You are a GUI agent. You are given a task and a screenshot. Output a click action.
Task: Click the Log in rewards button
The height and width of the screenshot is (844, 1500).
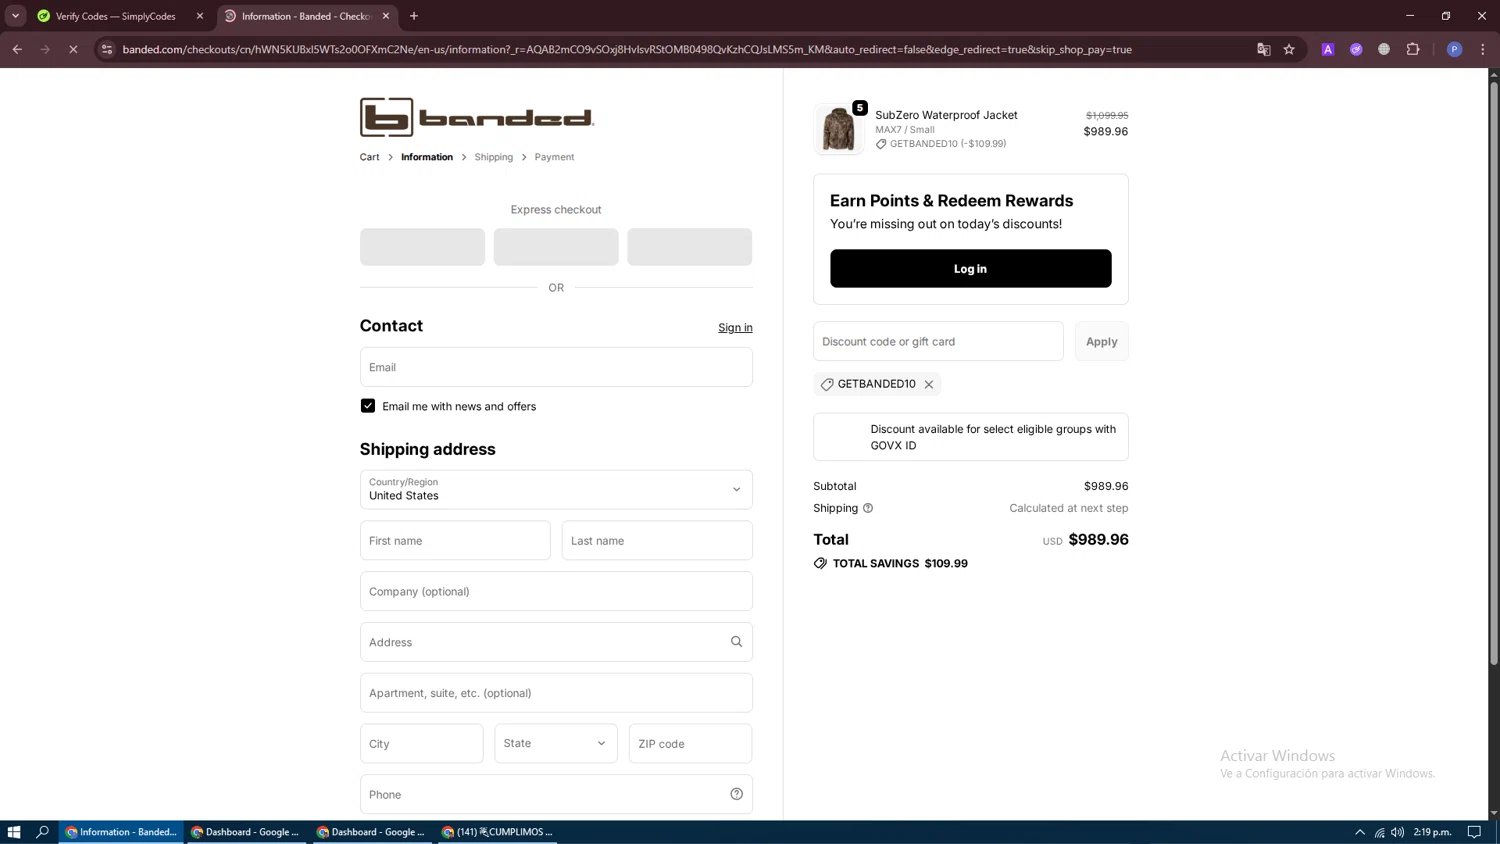[x=970, y=268]
